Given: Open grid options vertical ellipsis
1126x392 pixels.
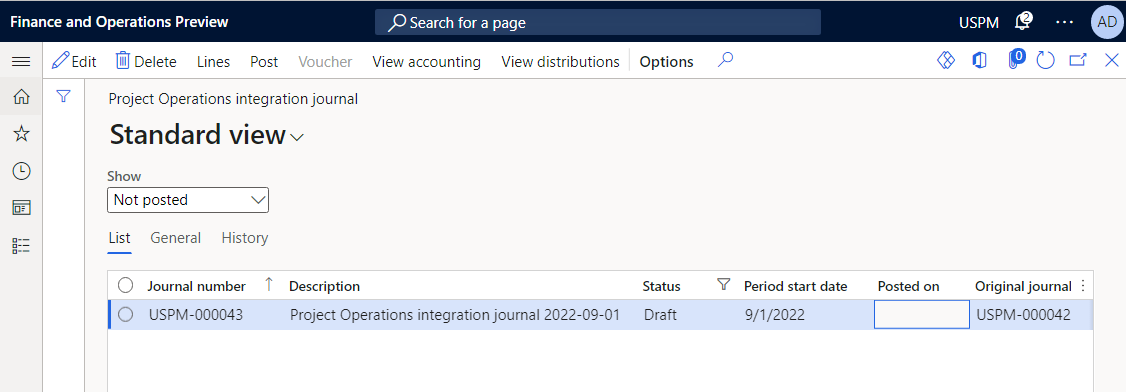Looking at the screenshot, I should (x=1083, y=286).
